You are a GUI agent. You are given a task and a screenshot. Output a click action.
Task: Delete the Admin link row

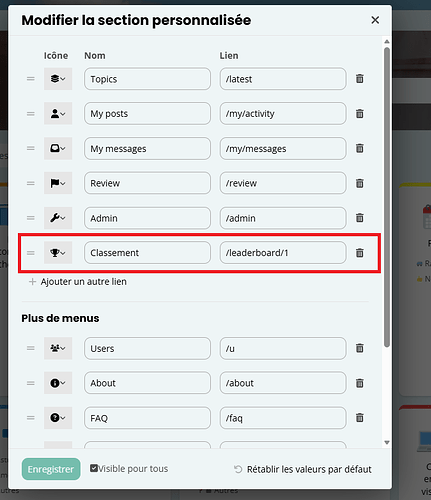click(360, 218)
